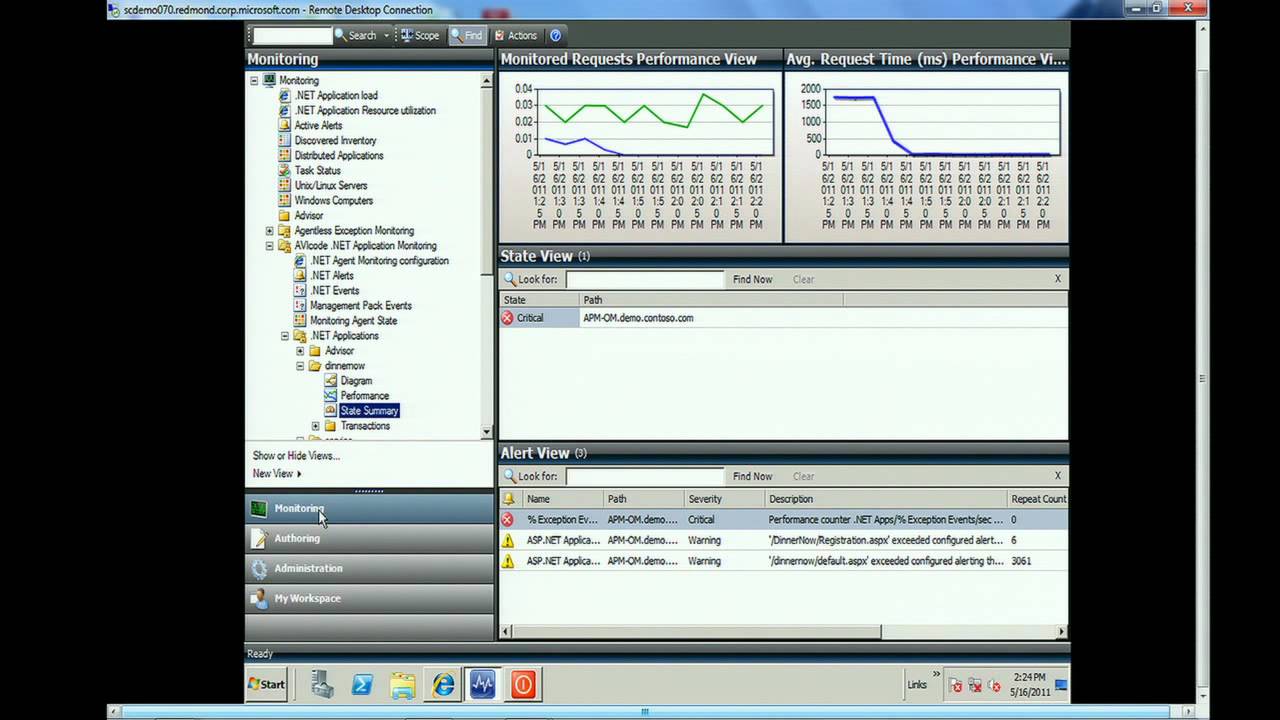Screen dimensions: 1280x720
Task: Click .NET Agent Monitoring configuration icon
Action: (300, 260)
